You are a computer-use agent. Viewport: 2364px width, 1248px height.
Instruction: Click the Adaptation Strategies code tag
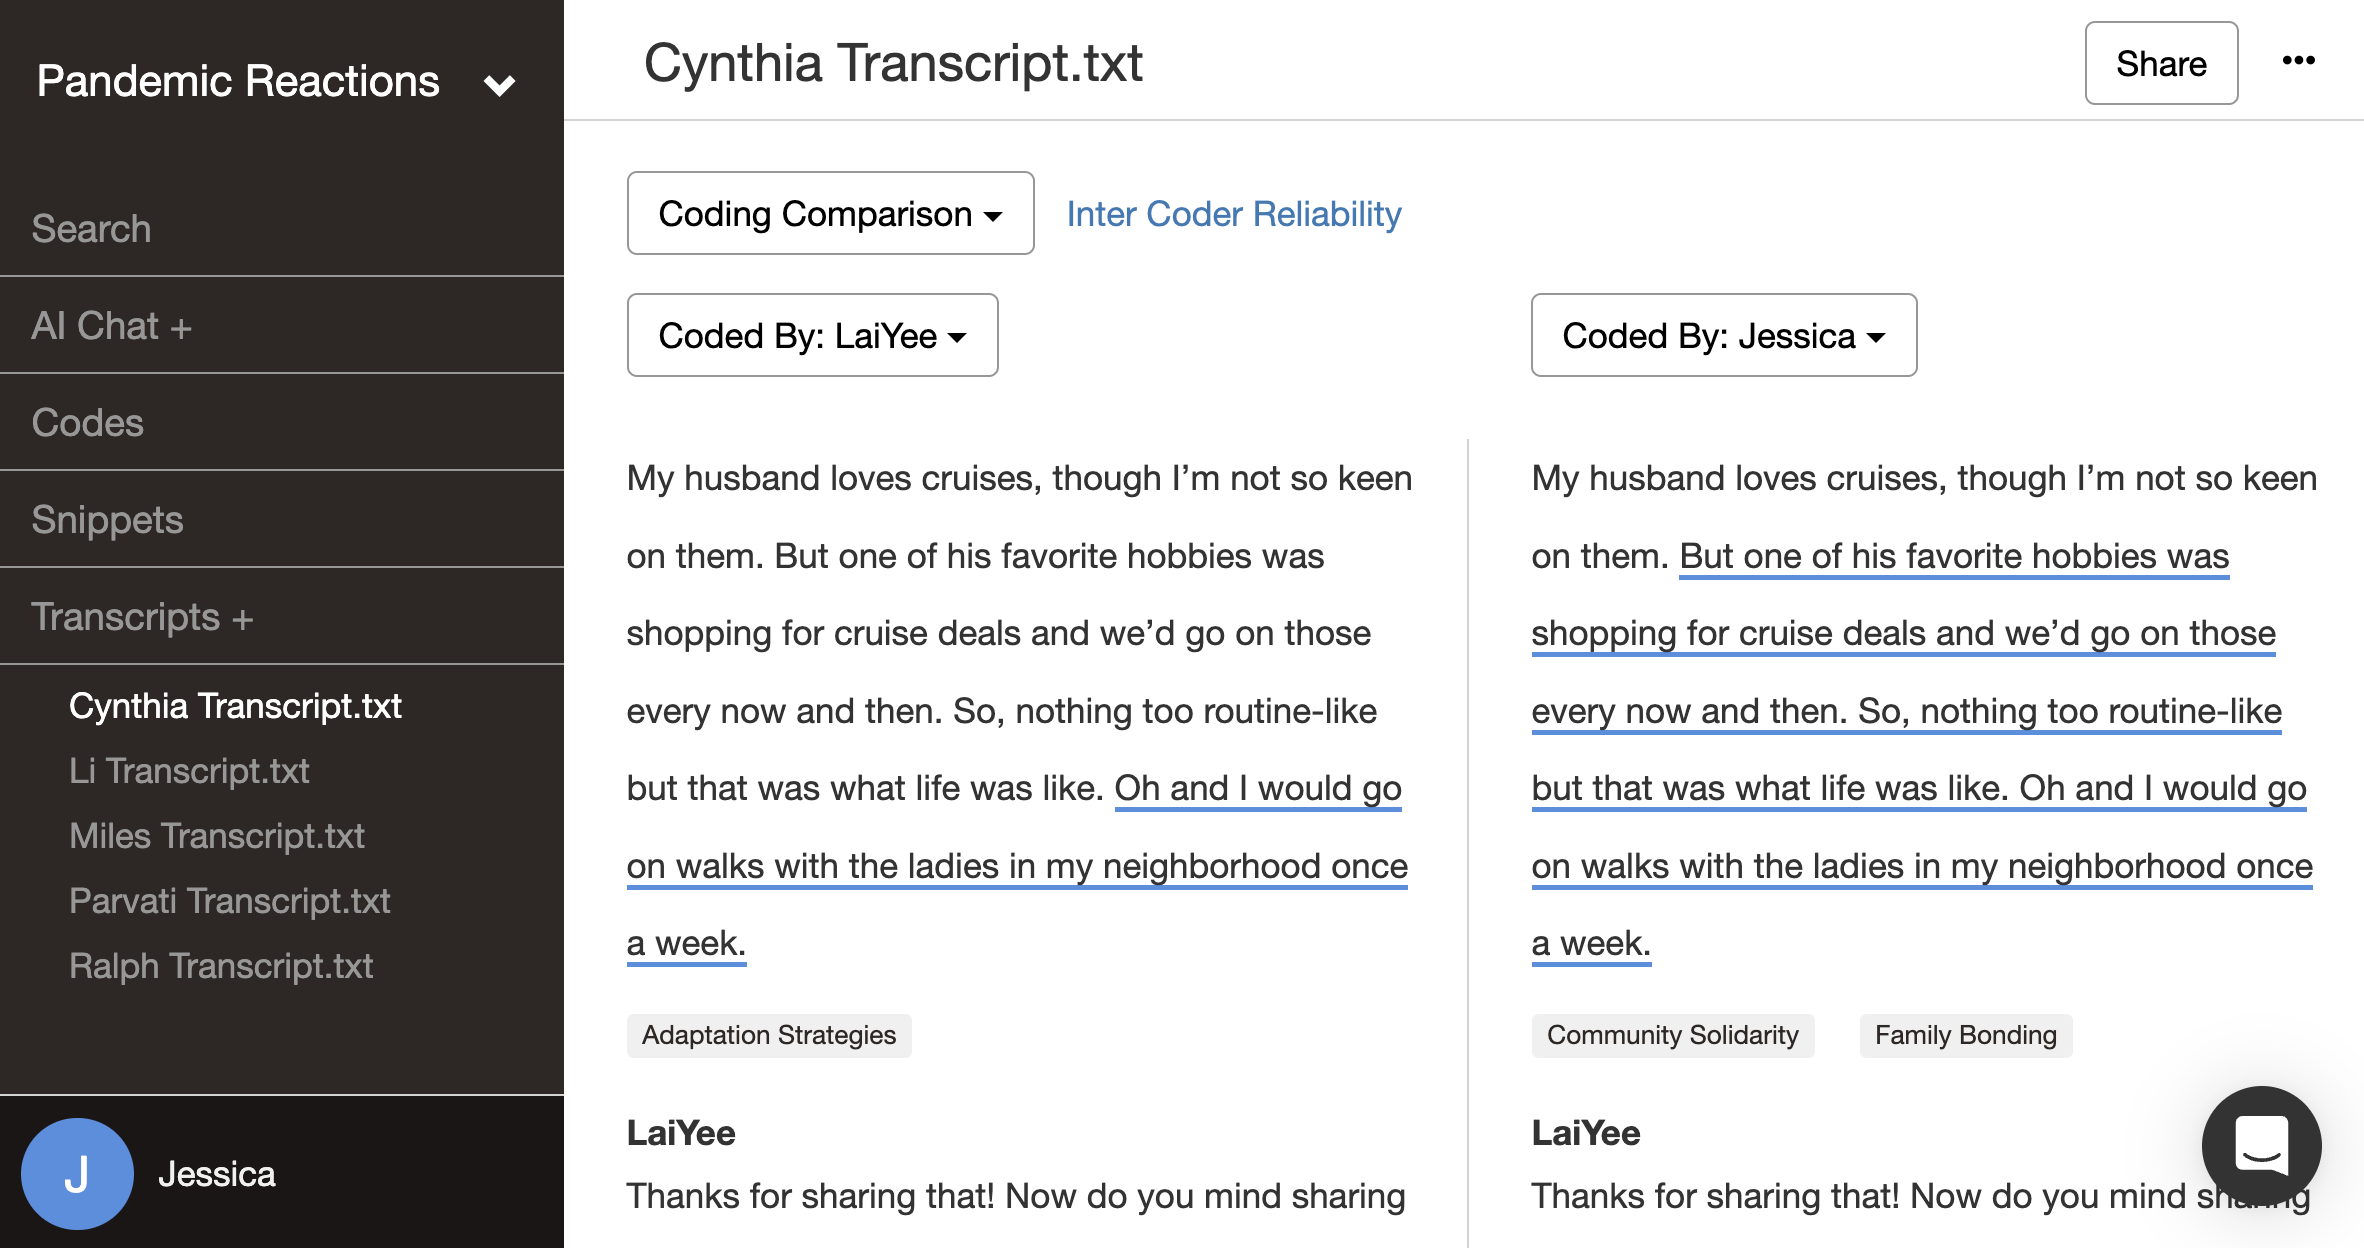tap(768, 1035)
